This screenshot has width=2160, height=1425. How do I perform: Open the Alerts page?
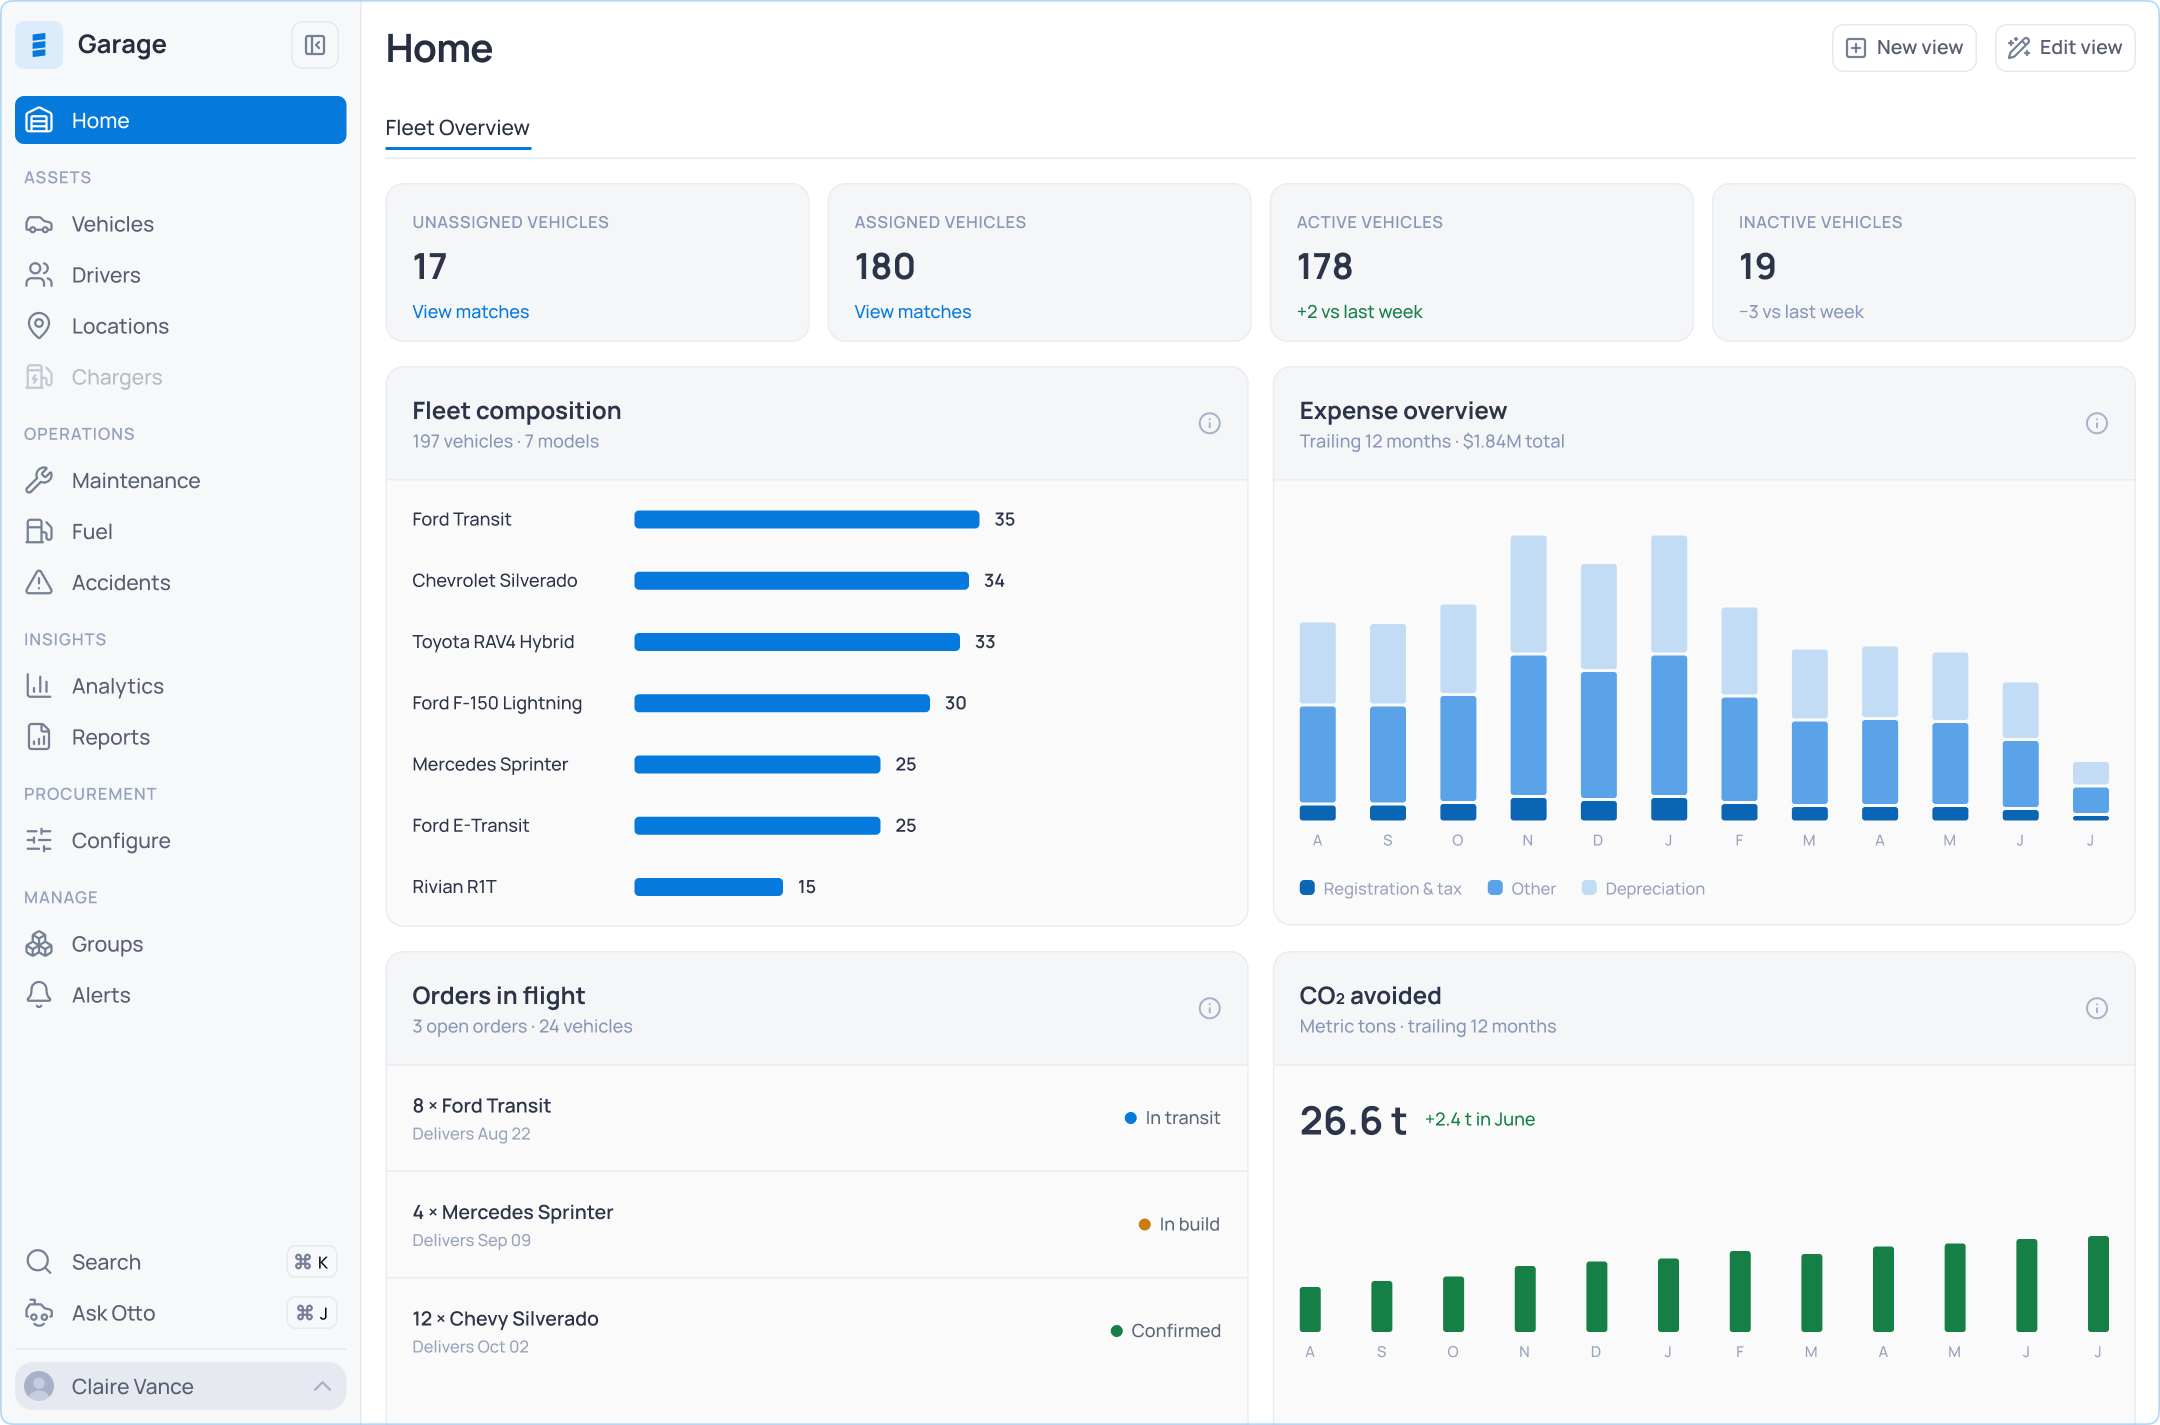click(x=181, y=995)
